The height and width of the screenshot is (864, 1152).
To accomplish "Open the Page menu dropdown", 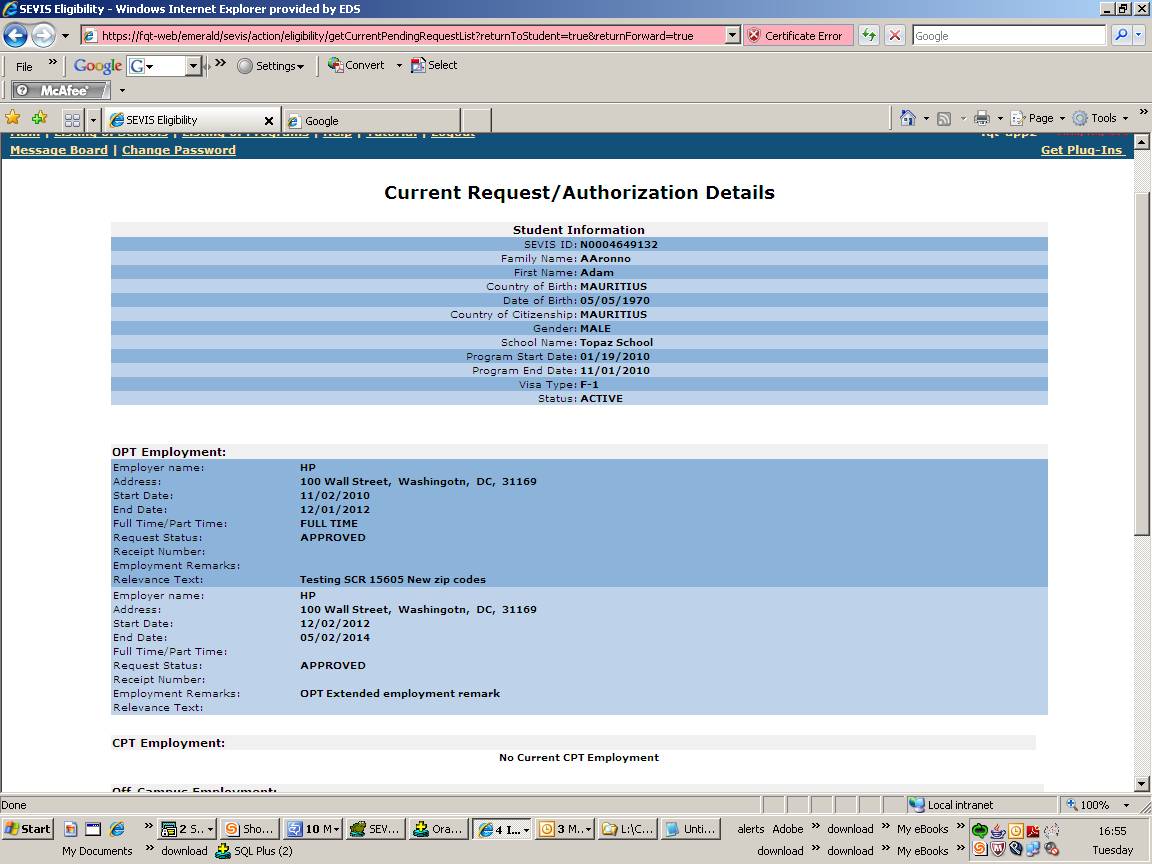I will pos(1040,118).
